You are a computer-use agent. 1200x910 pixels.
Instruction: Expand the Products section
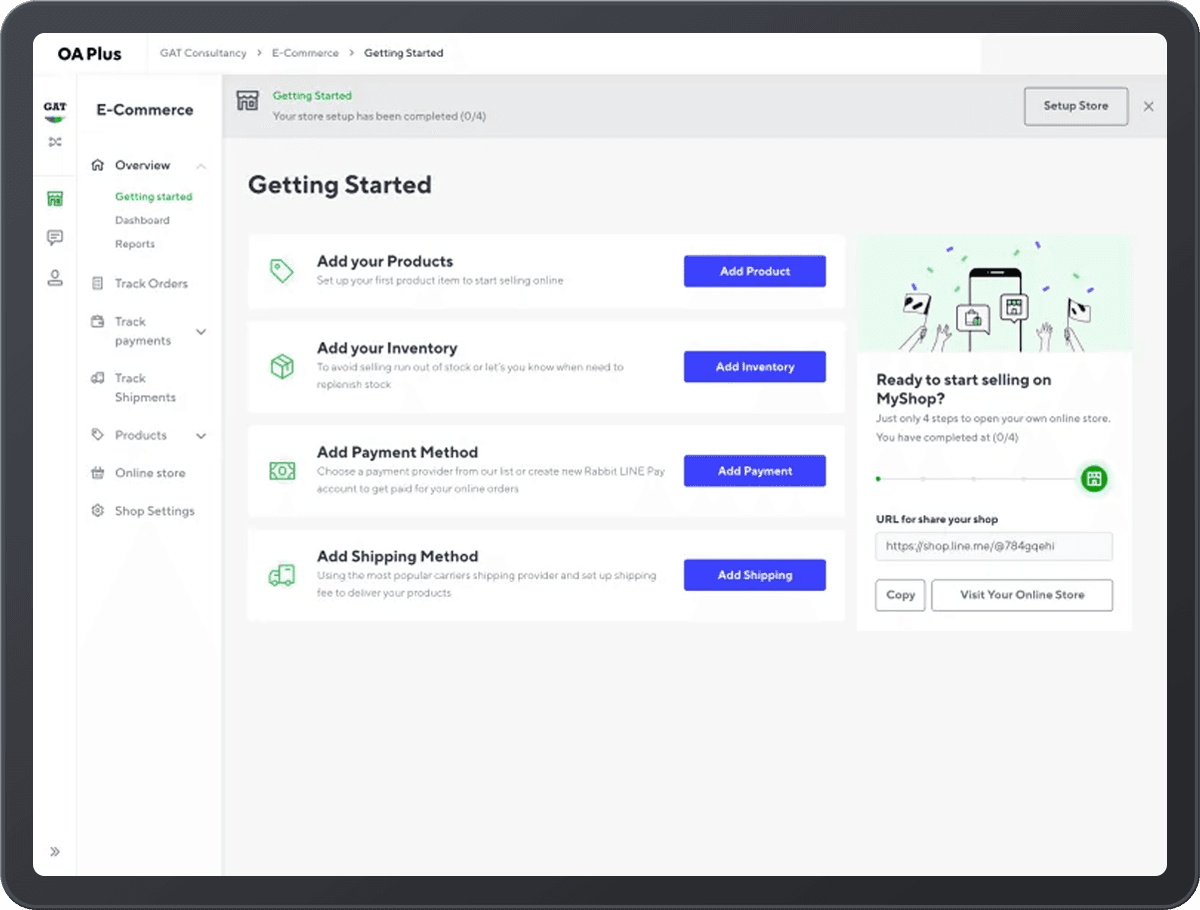click(x=202, y=435)
